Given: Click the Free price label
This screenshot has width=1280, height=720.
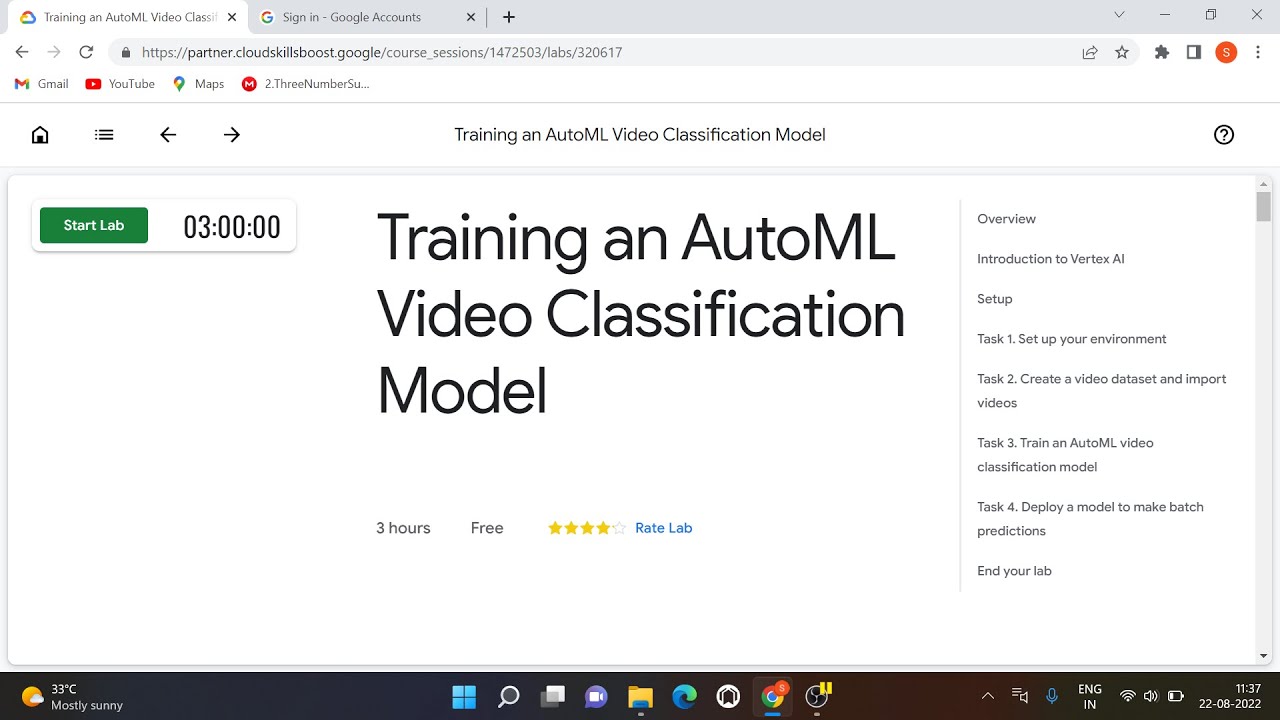Looking at the screenshot, I should click(x=487, y=528).
